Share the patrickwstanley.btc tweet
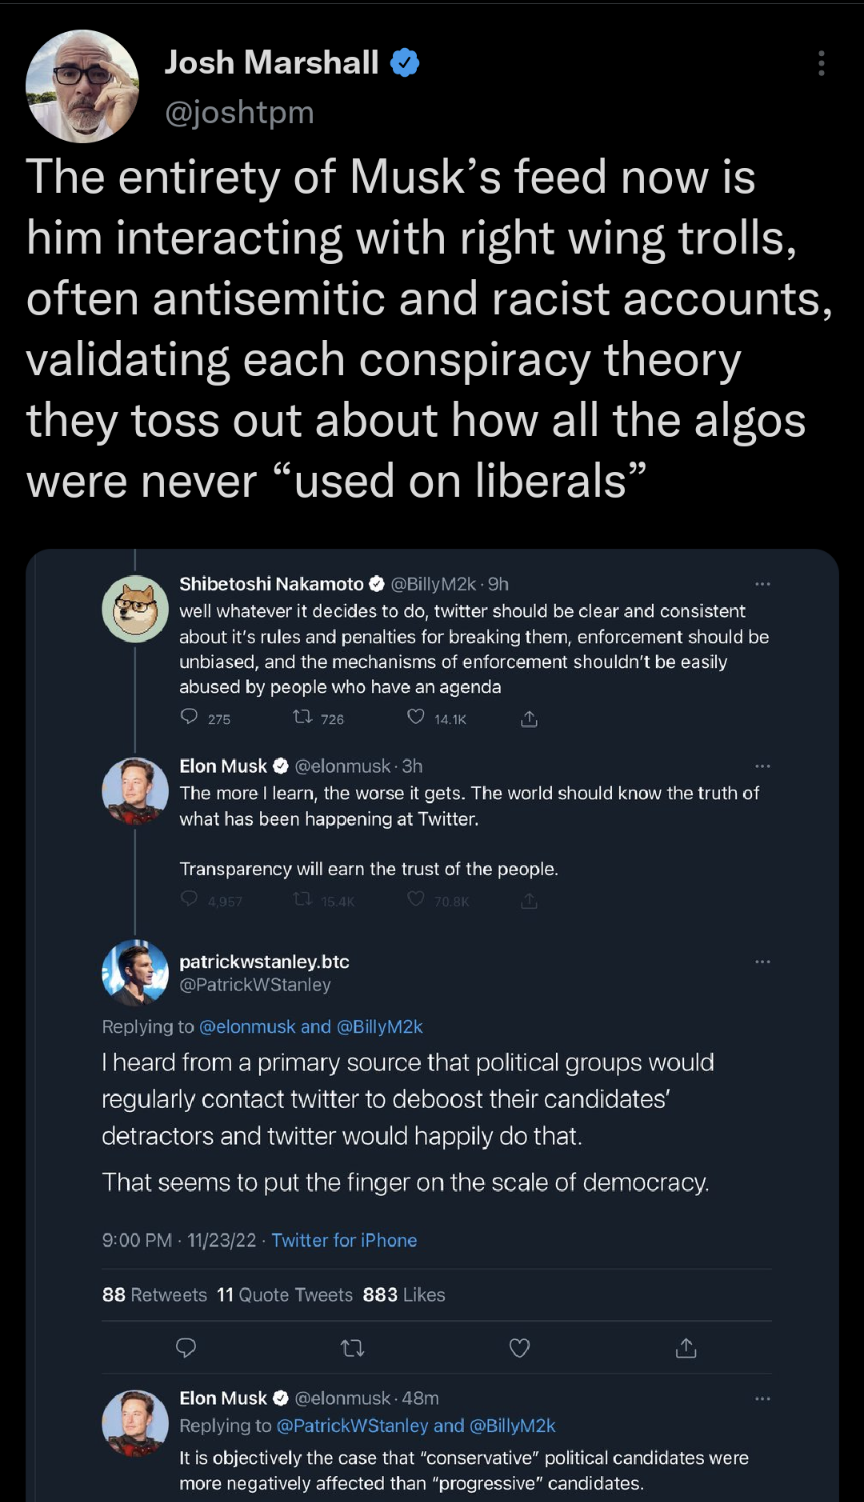 (686, 1348)
